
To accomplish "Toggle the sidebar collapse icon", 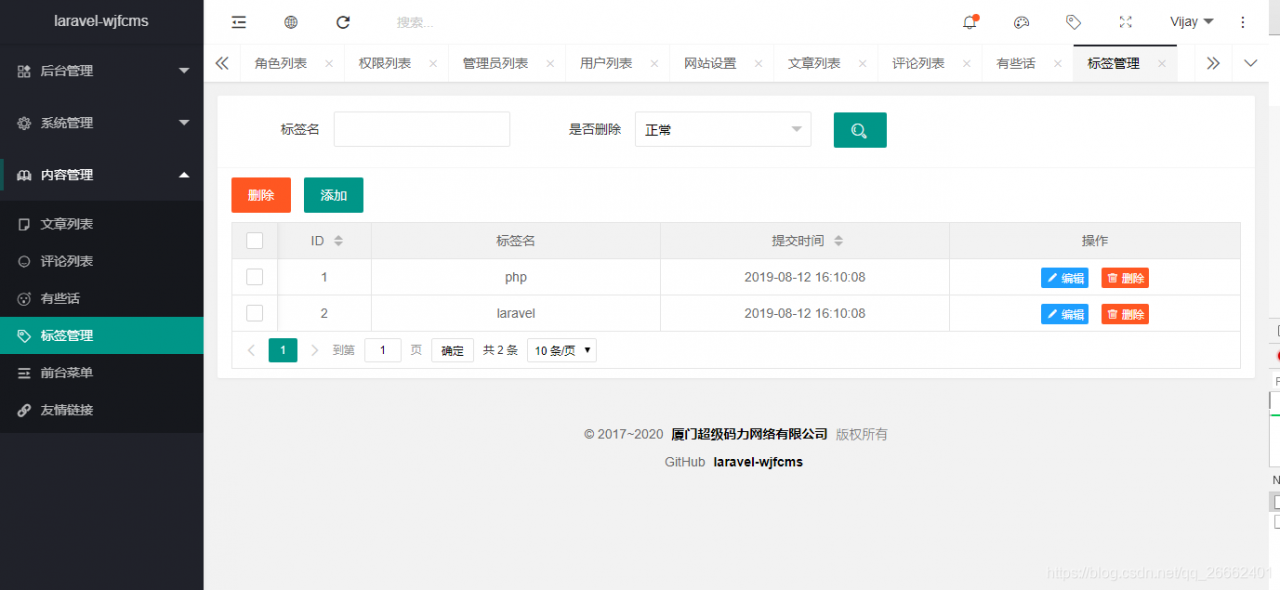I will pyautogui.click(x=238, y=22).
